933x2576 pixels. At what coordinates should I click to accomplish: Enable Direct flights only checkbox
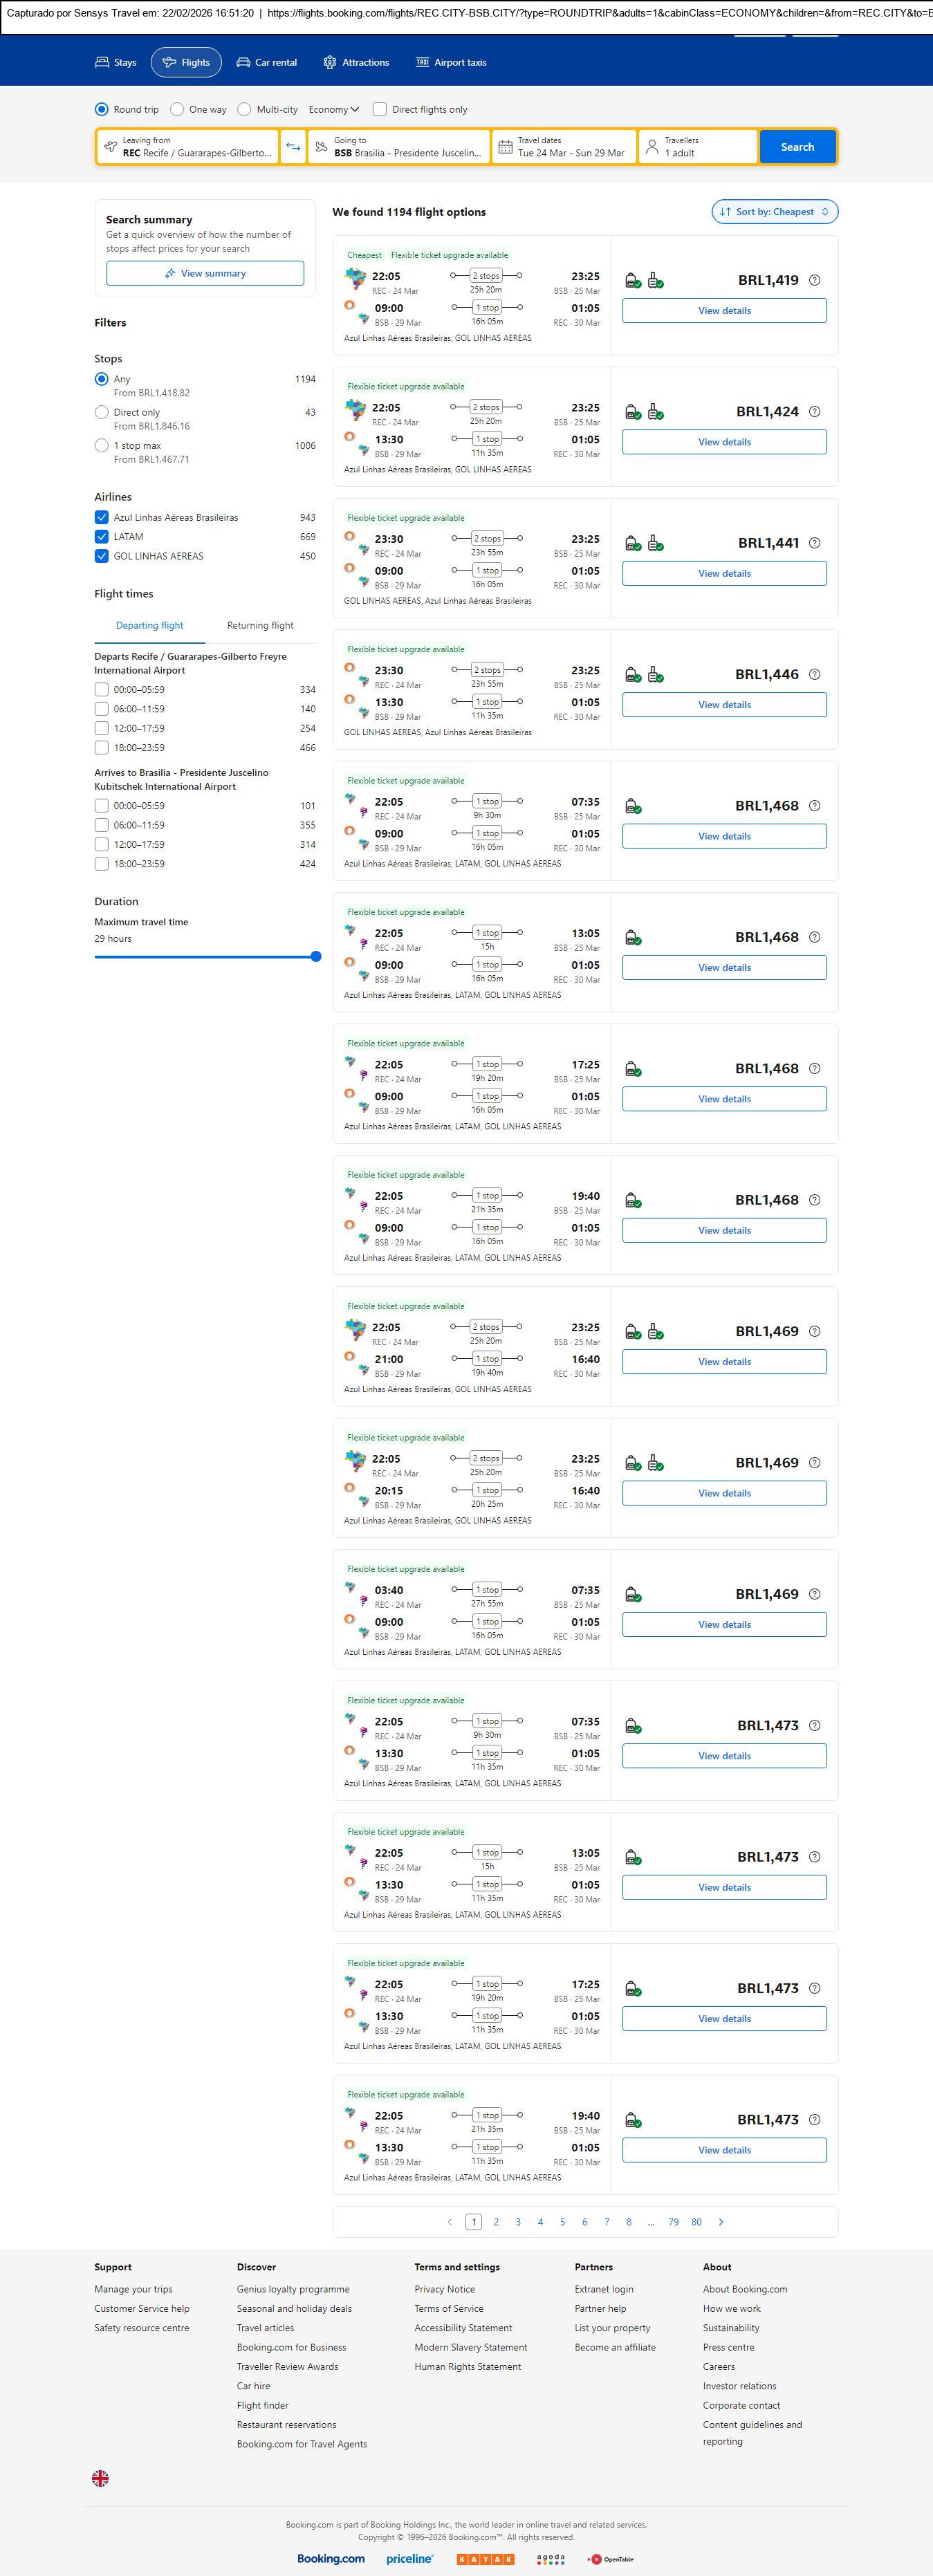[380, 110]
